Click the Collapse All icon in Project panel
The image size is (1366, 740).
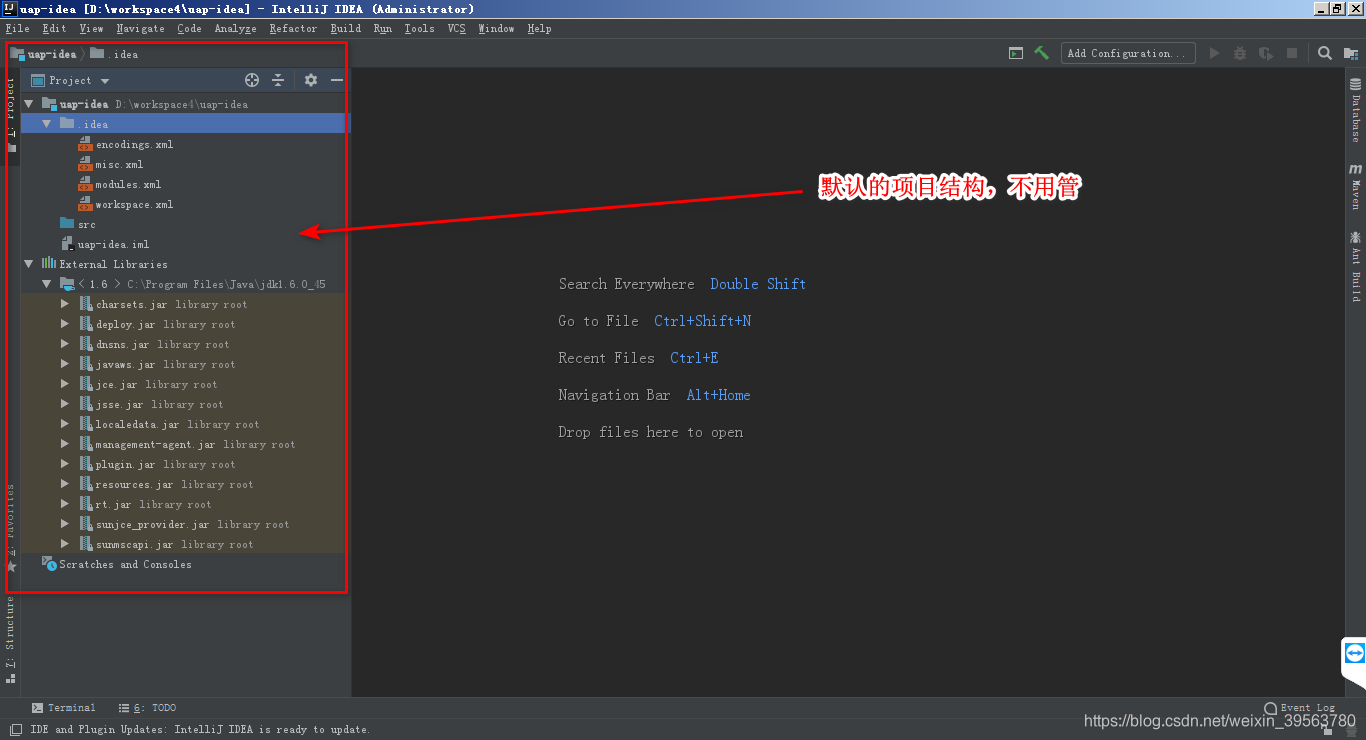[278, 80]
